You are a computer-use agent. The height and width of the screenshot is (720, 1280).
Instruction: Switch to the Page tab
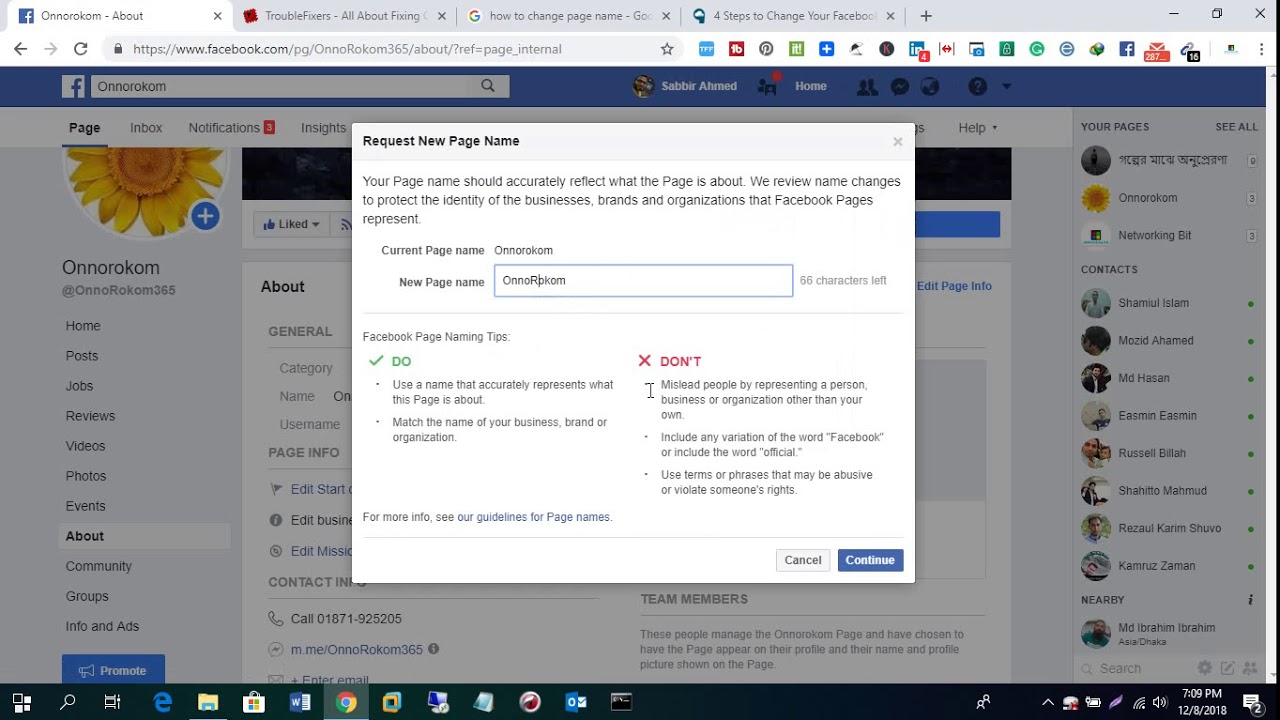(x=84, y=128)
